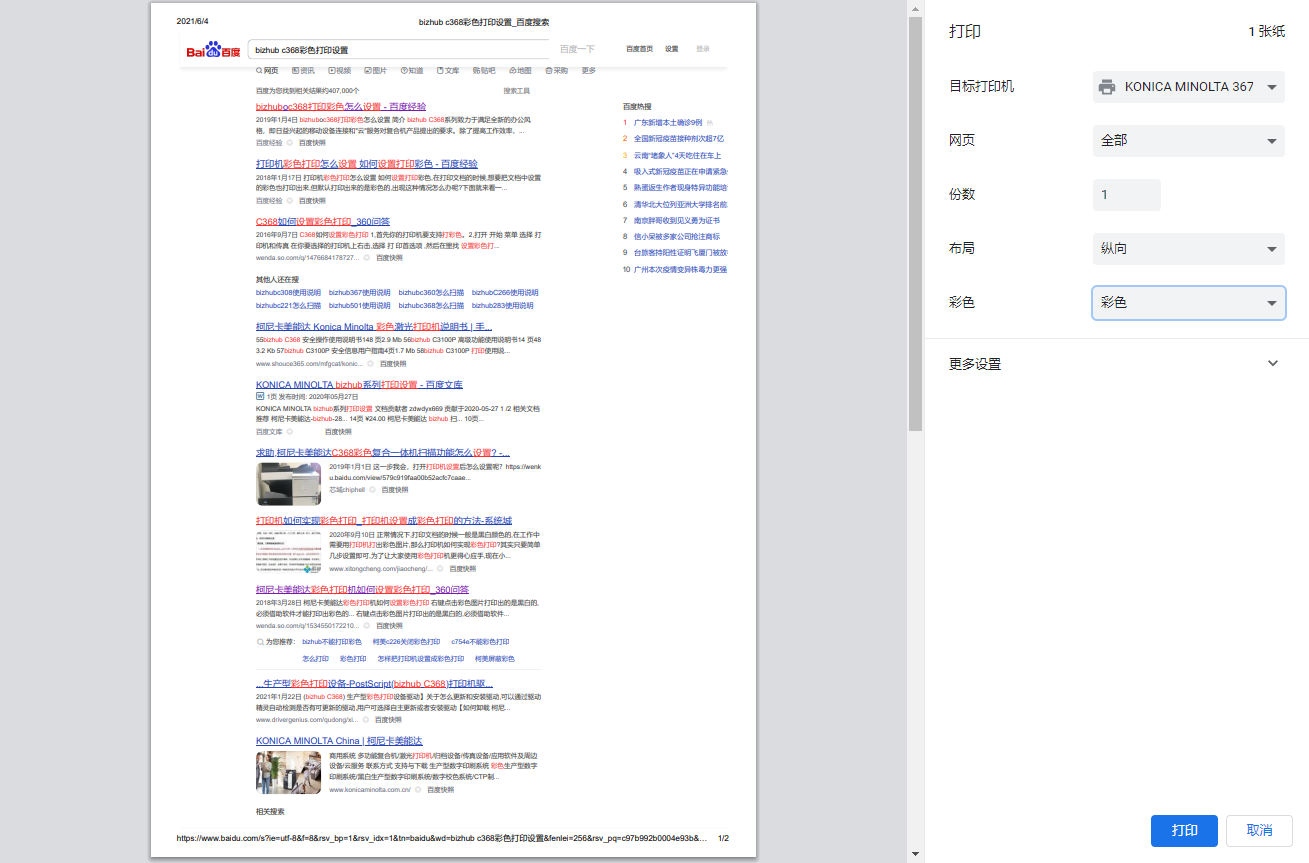Click the 份数 copies input field
The image size is (1309, 863).
tap(1126, 195)
